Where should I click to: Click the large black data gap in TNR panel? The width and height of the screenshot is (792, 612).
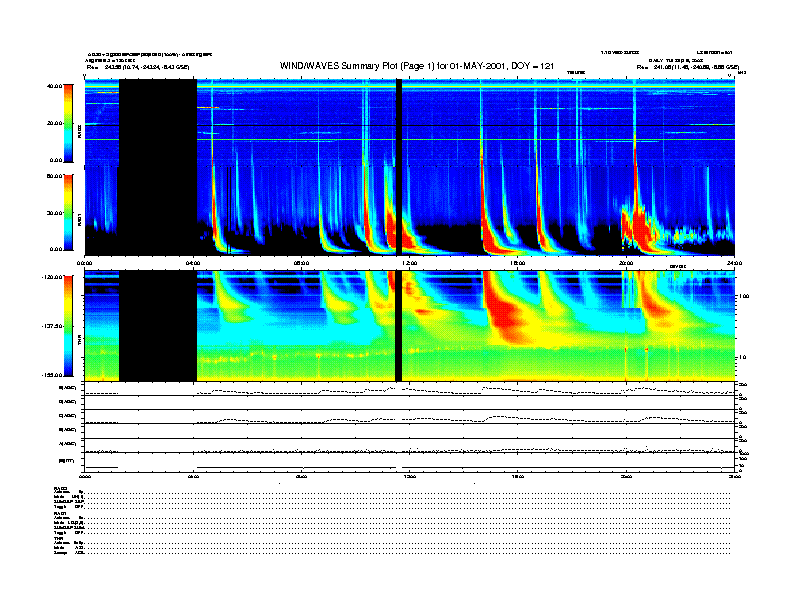(158, 326)
